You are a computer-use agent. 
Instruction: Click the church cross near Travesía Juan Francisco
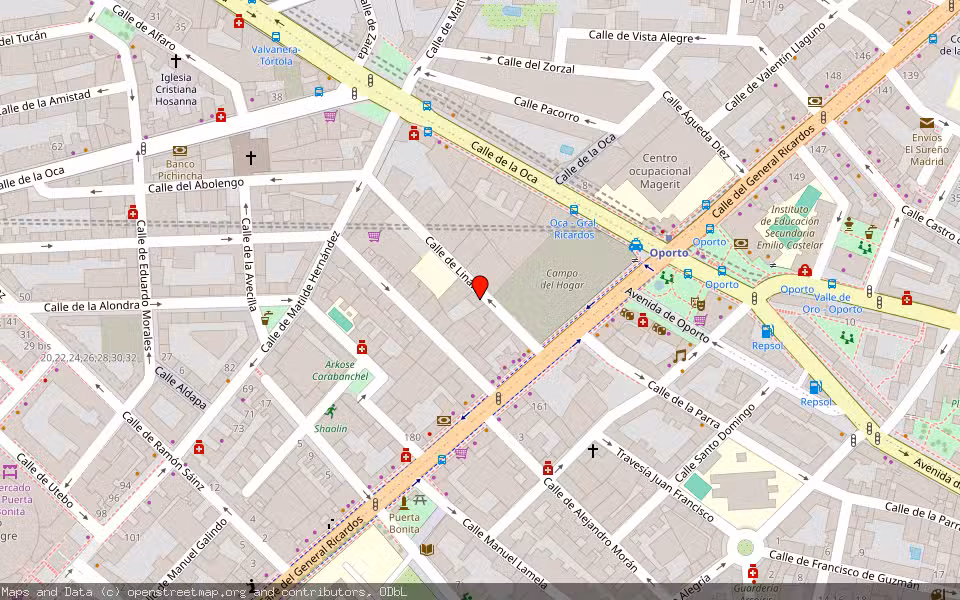pos(593,451)
